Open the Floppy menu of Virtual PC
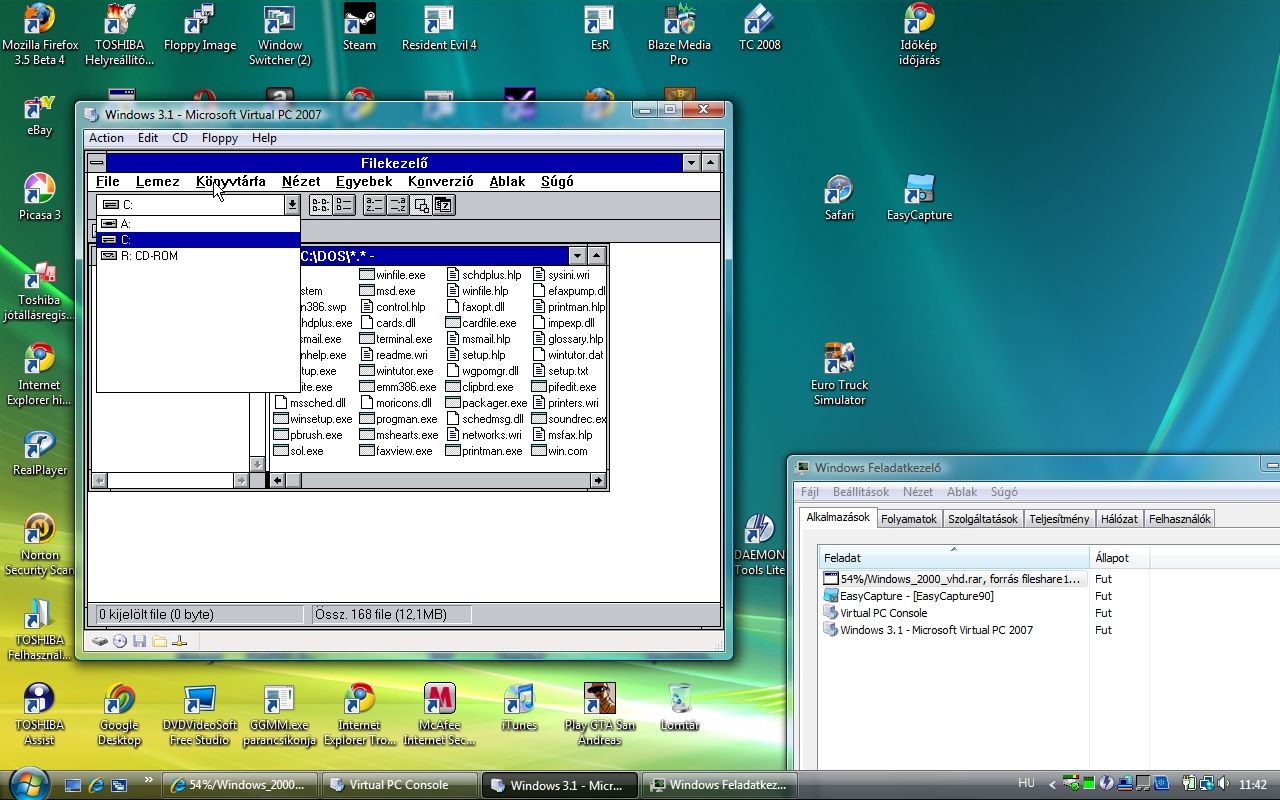This screenshot has height=800, width=1280. click(220, 138)
